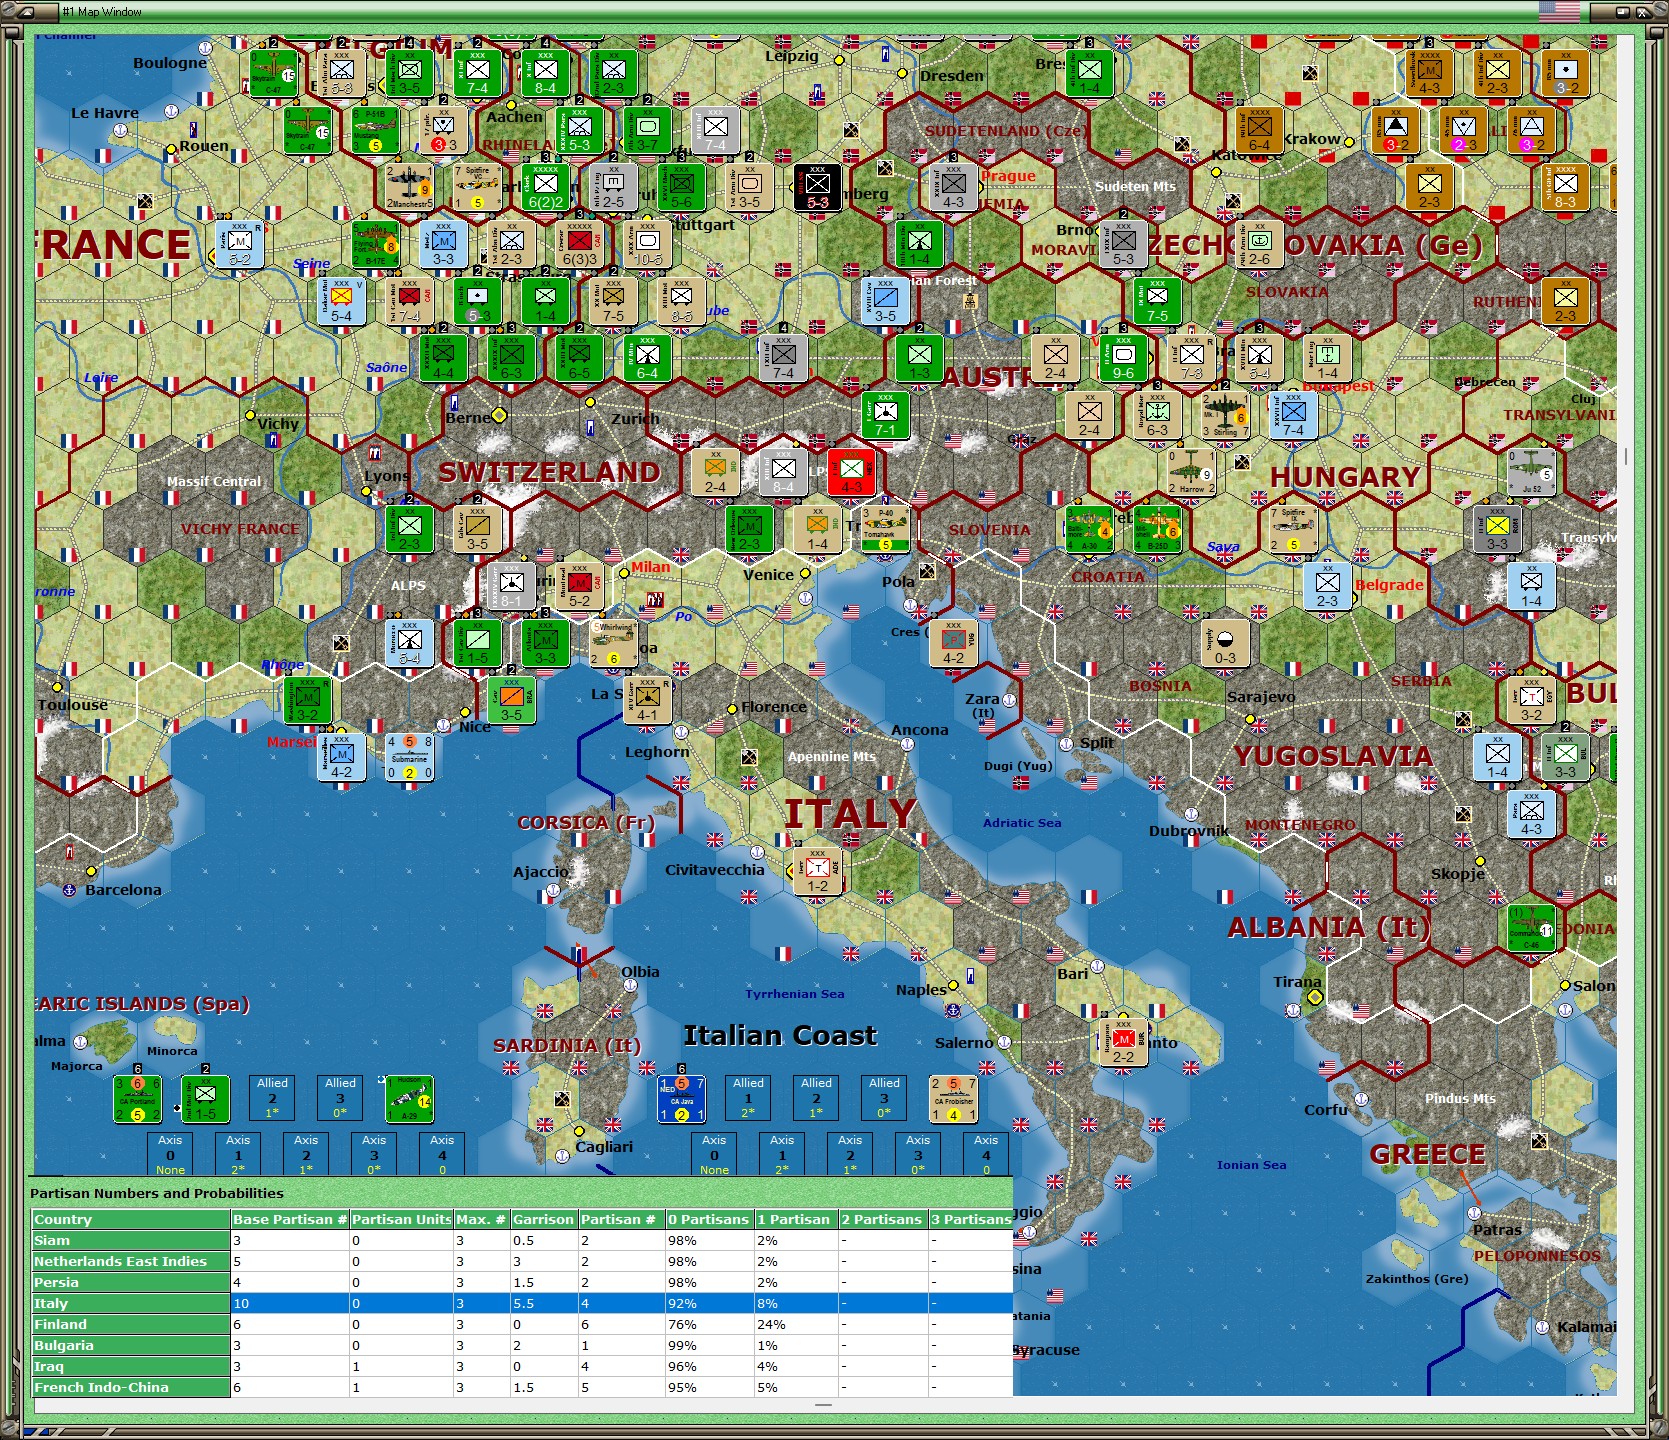Select the French Indo-China row
Screen dimensions: 1669x1440
522,1387
